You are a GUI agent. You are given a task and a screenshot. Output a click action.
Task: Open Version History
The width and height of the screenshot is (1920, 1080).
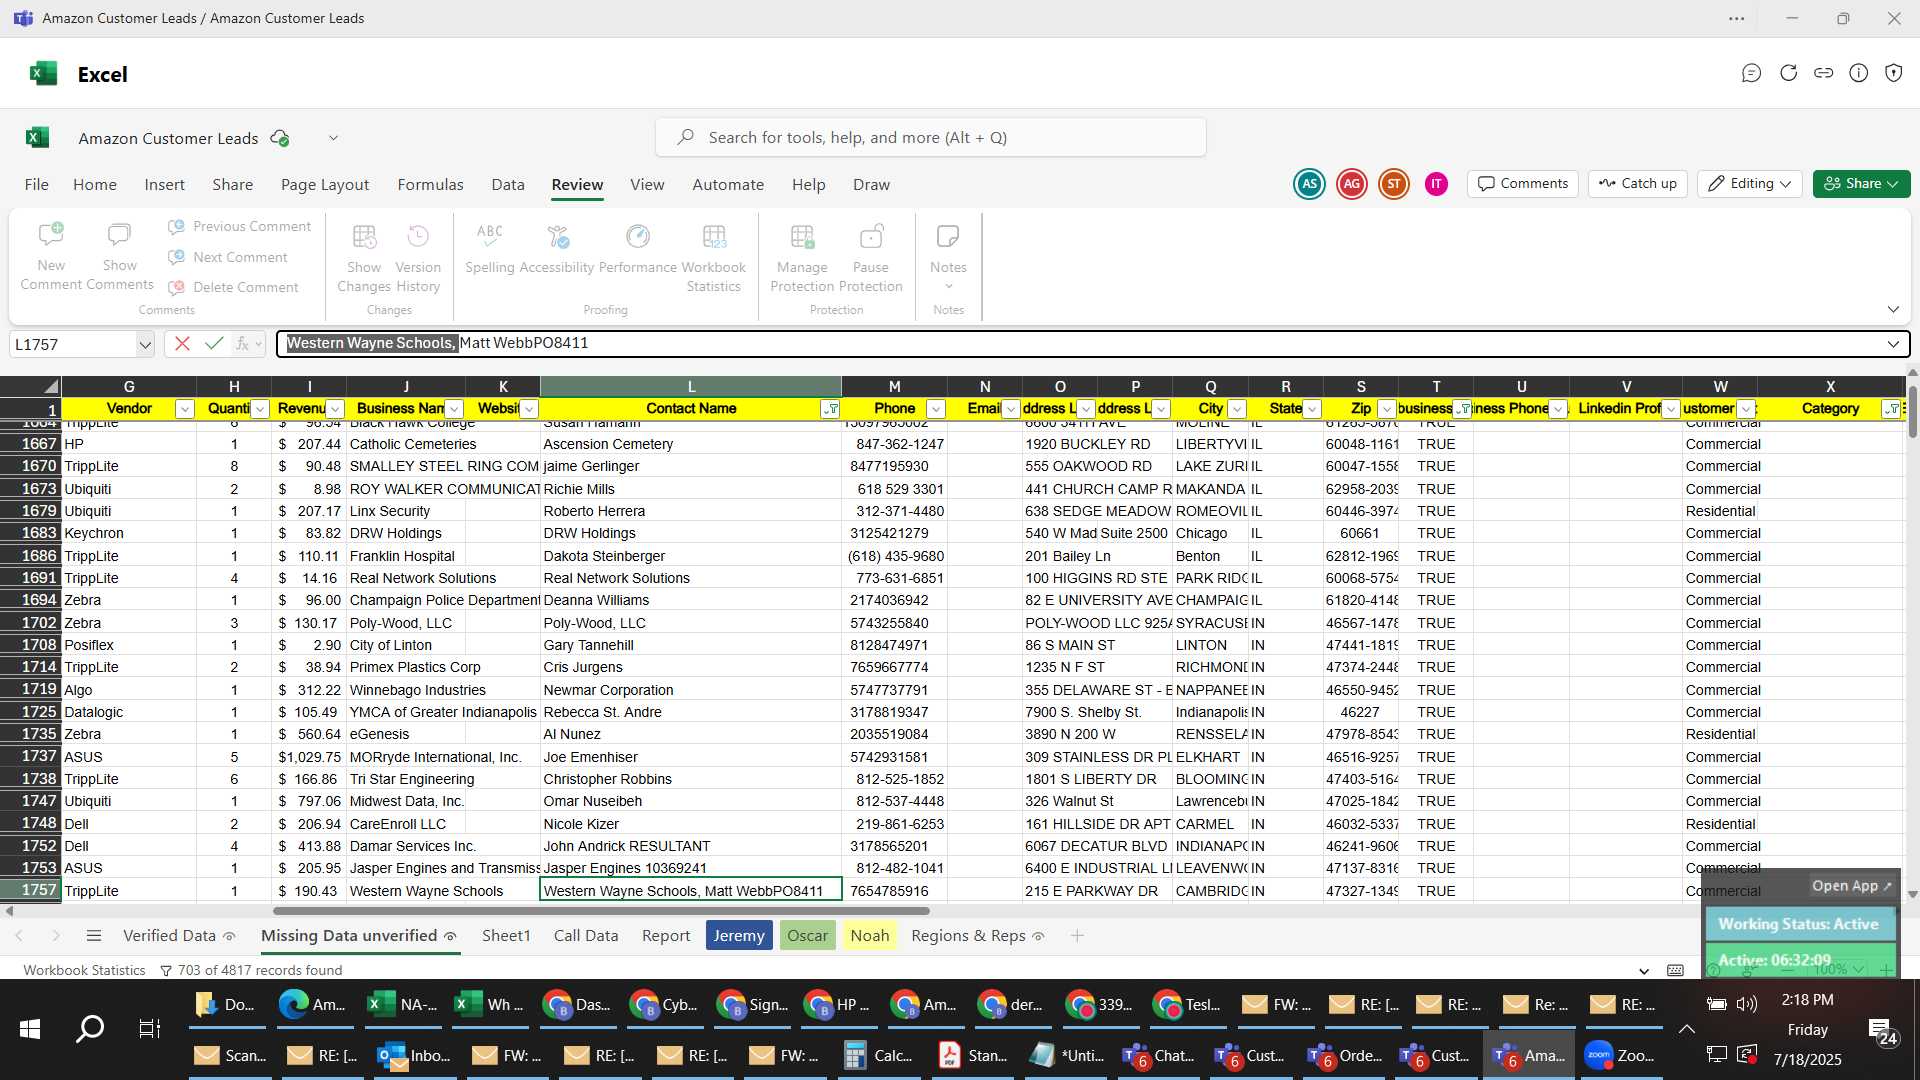coord(418,258)
